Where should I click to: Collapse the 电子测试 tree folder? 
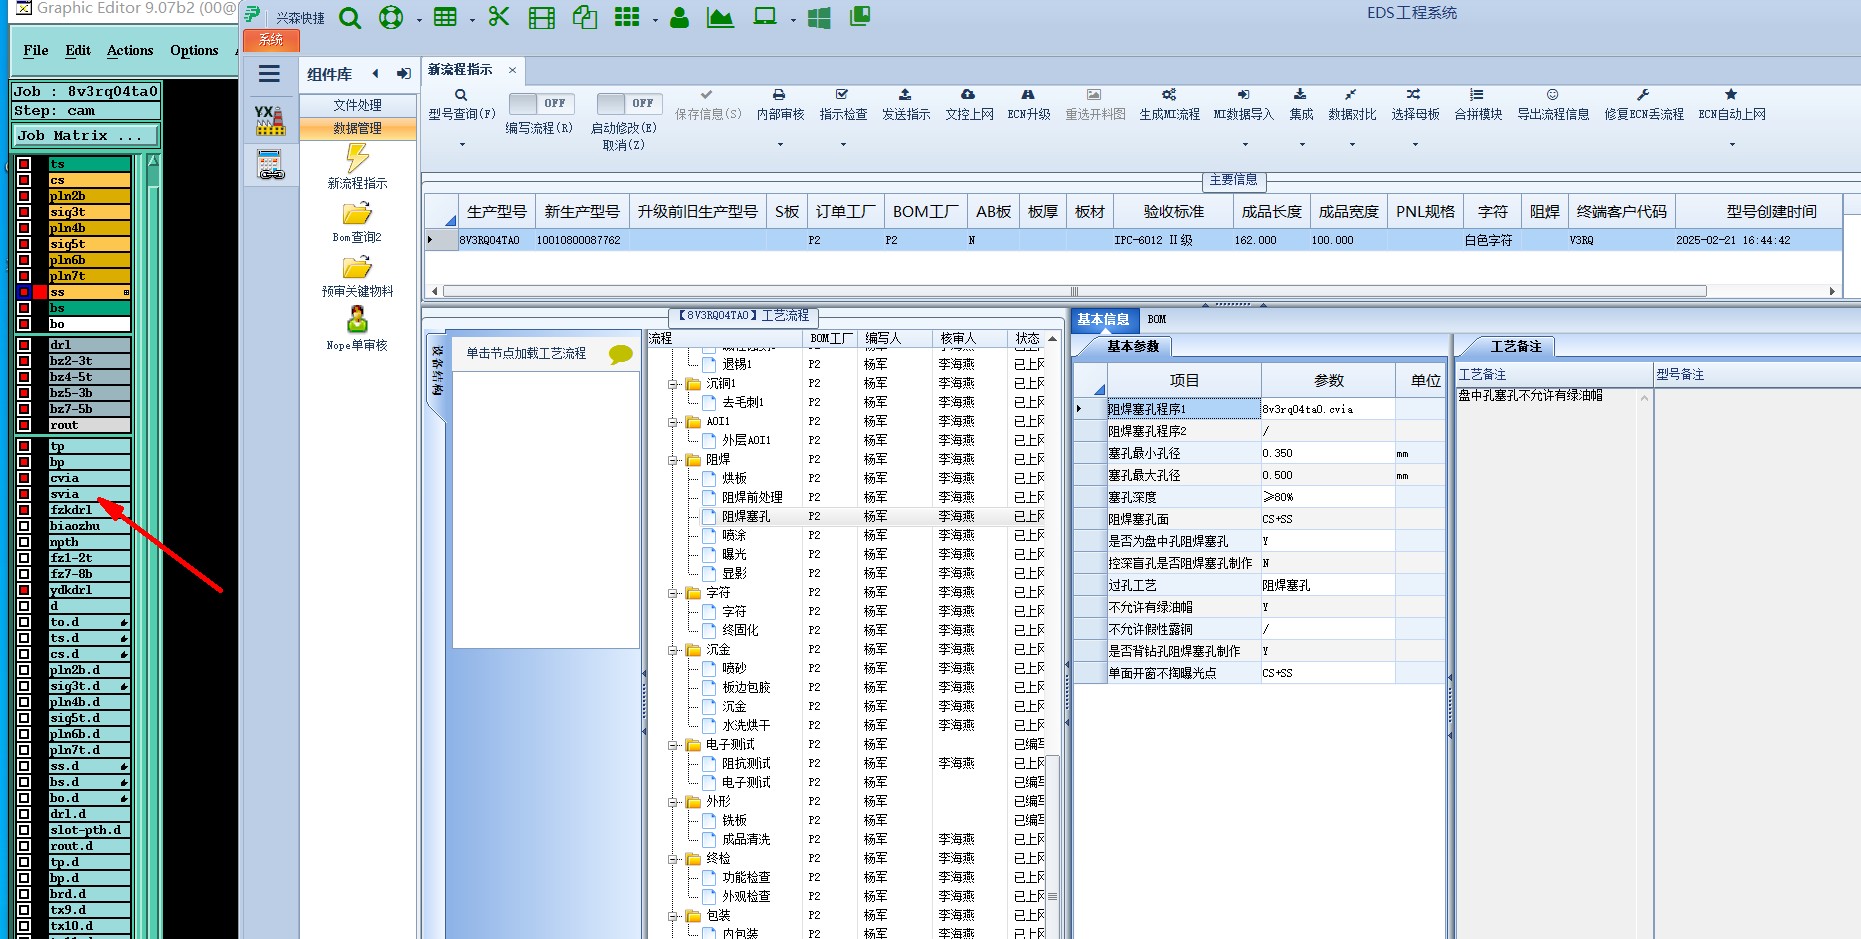click(x=674, y=745)
